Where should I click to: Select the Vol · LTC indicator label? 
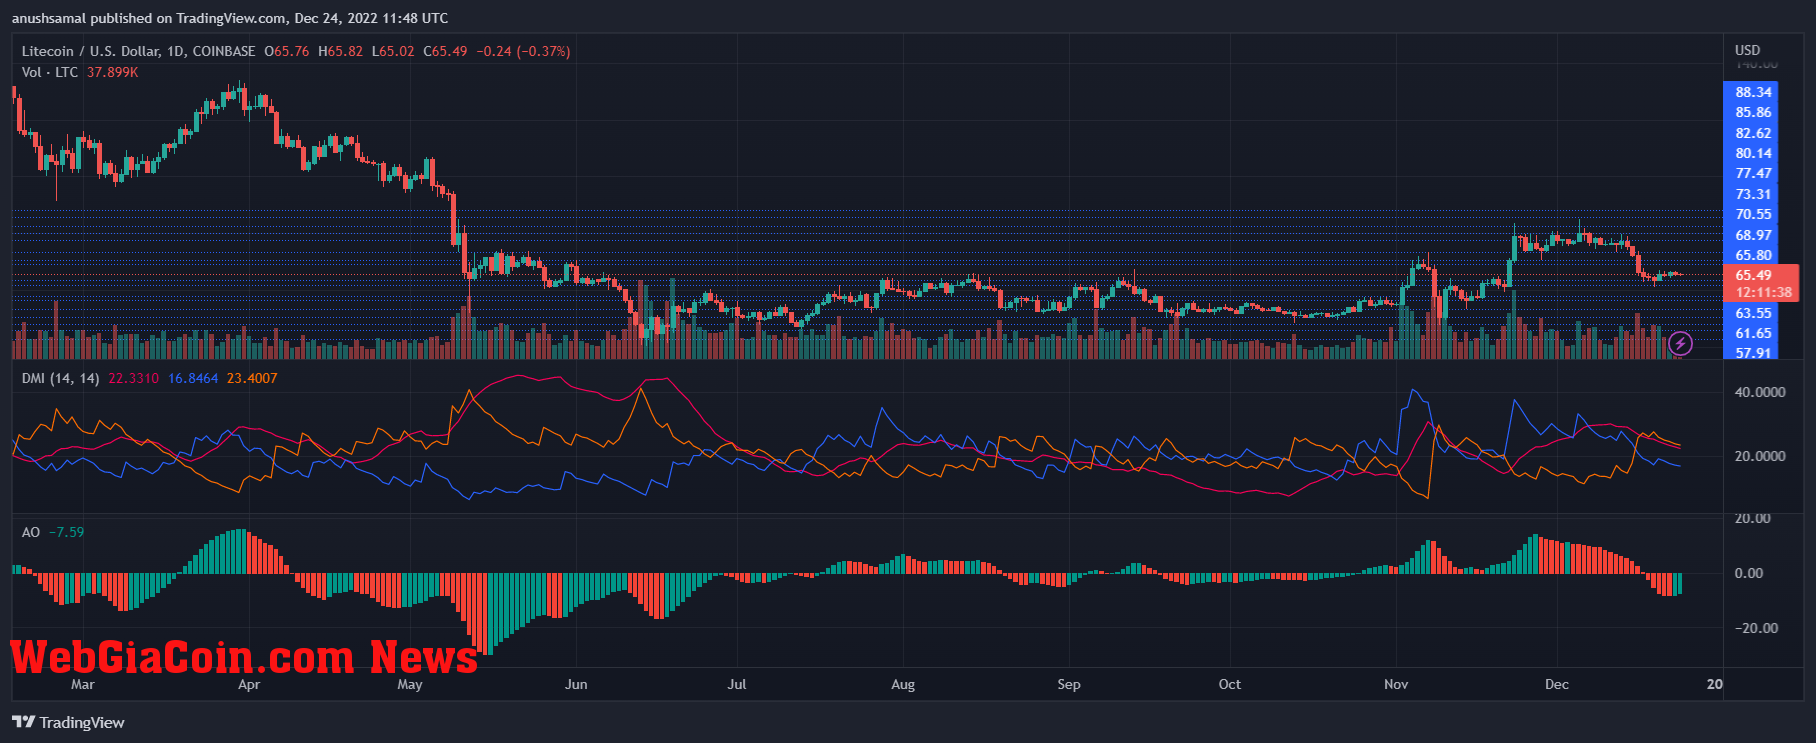(50, 72)
